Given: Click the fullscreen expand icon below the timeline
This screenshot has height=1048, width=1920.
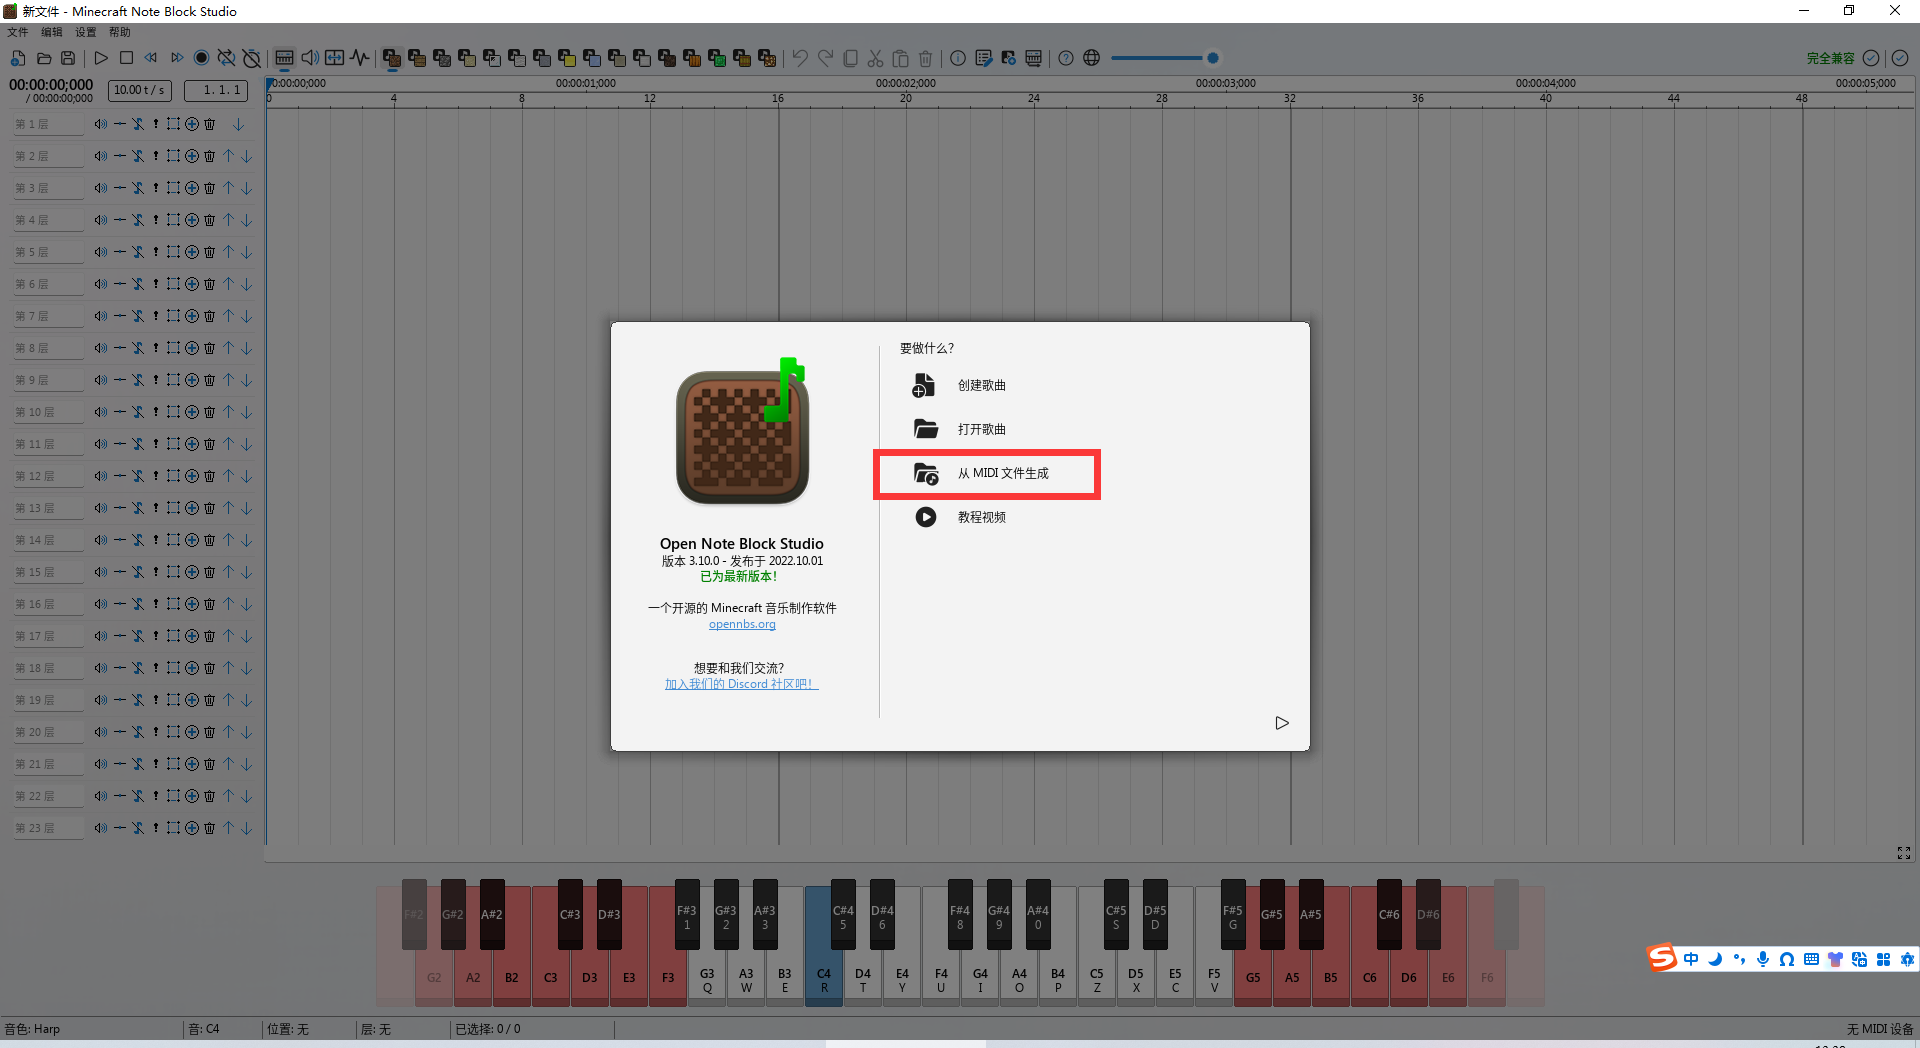Looking at the screenshot, I should click(1904, 853).
